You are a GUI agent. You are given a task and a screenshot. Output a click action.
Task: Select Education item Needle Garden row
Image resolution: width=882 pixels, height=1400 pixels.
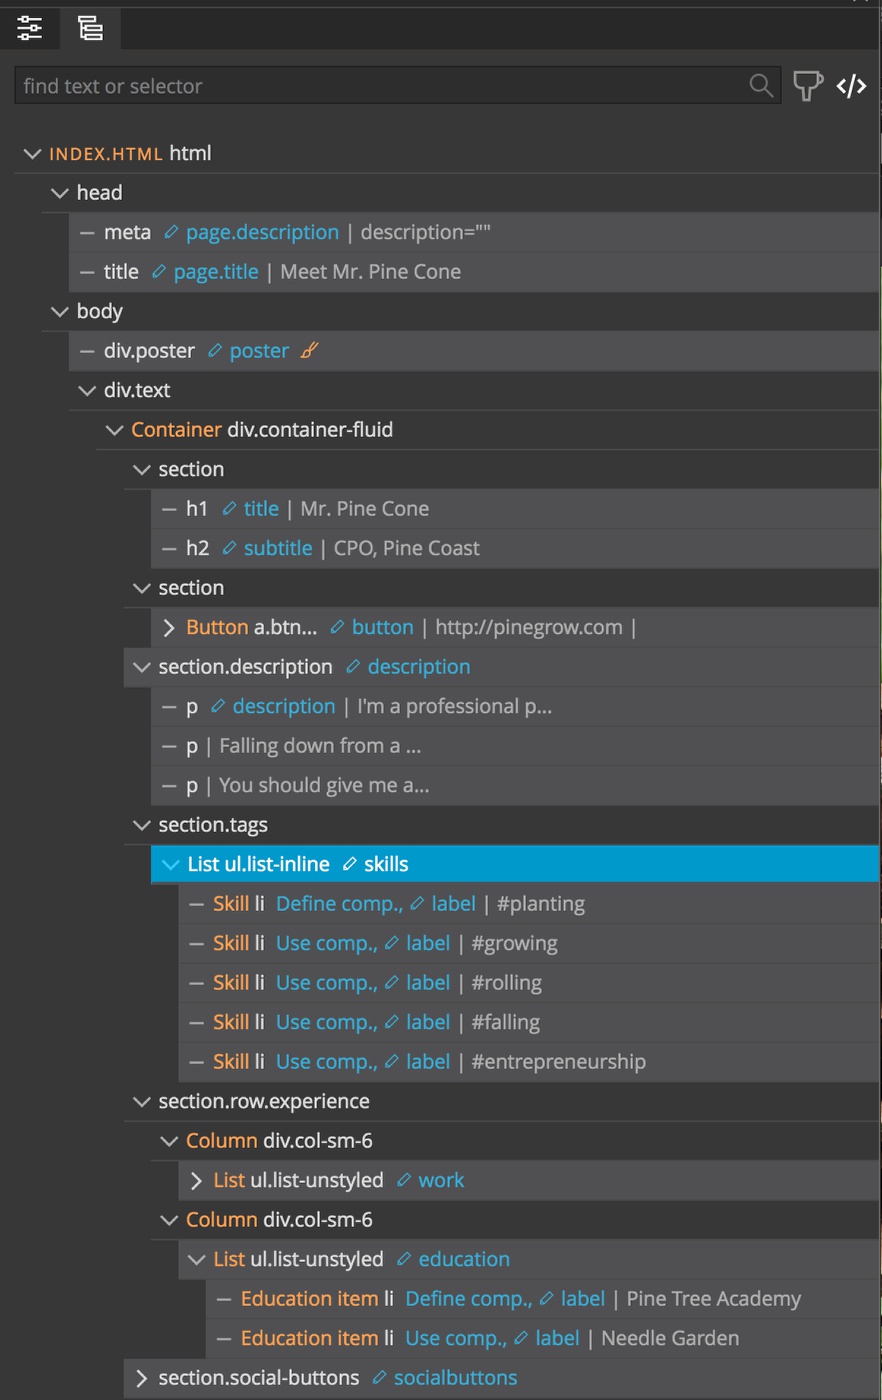pos(543,1338)
